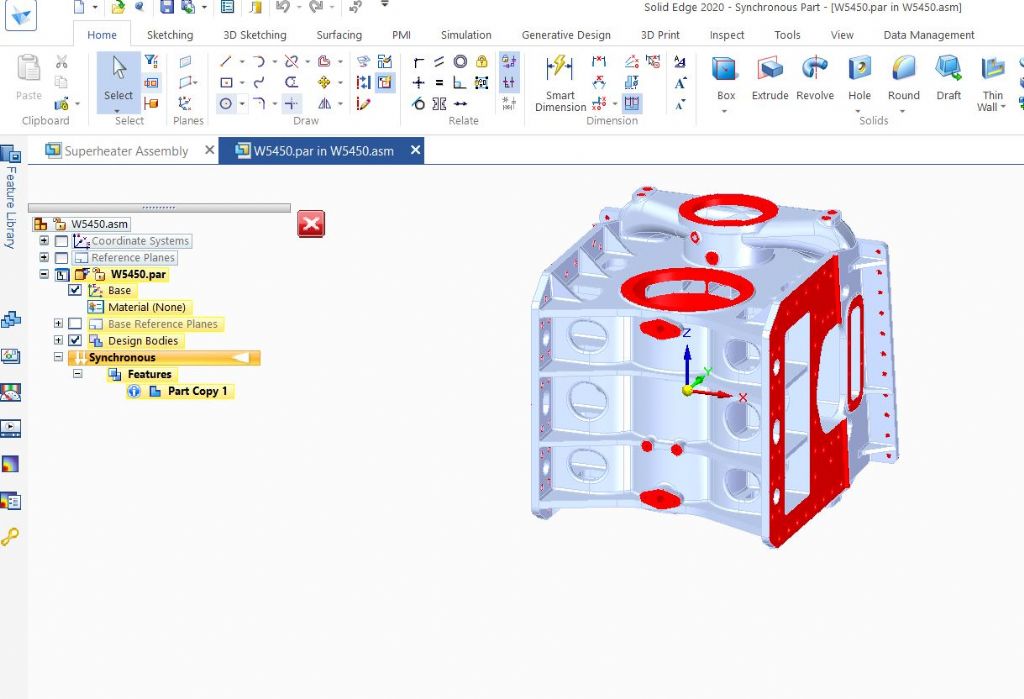
Task: Open the Sketching ribbon tab
Action: click(170, 35)
